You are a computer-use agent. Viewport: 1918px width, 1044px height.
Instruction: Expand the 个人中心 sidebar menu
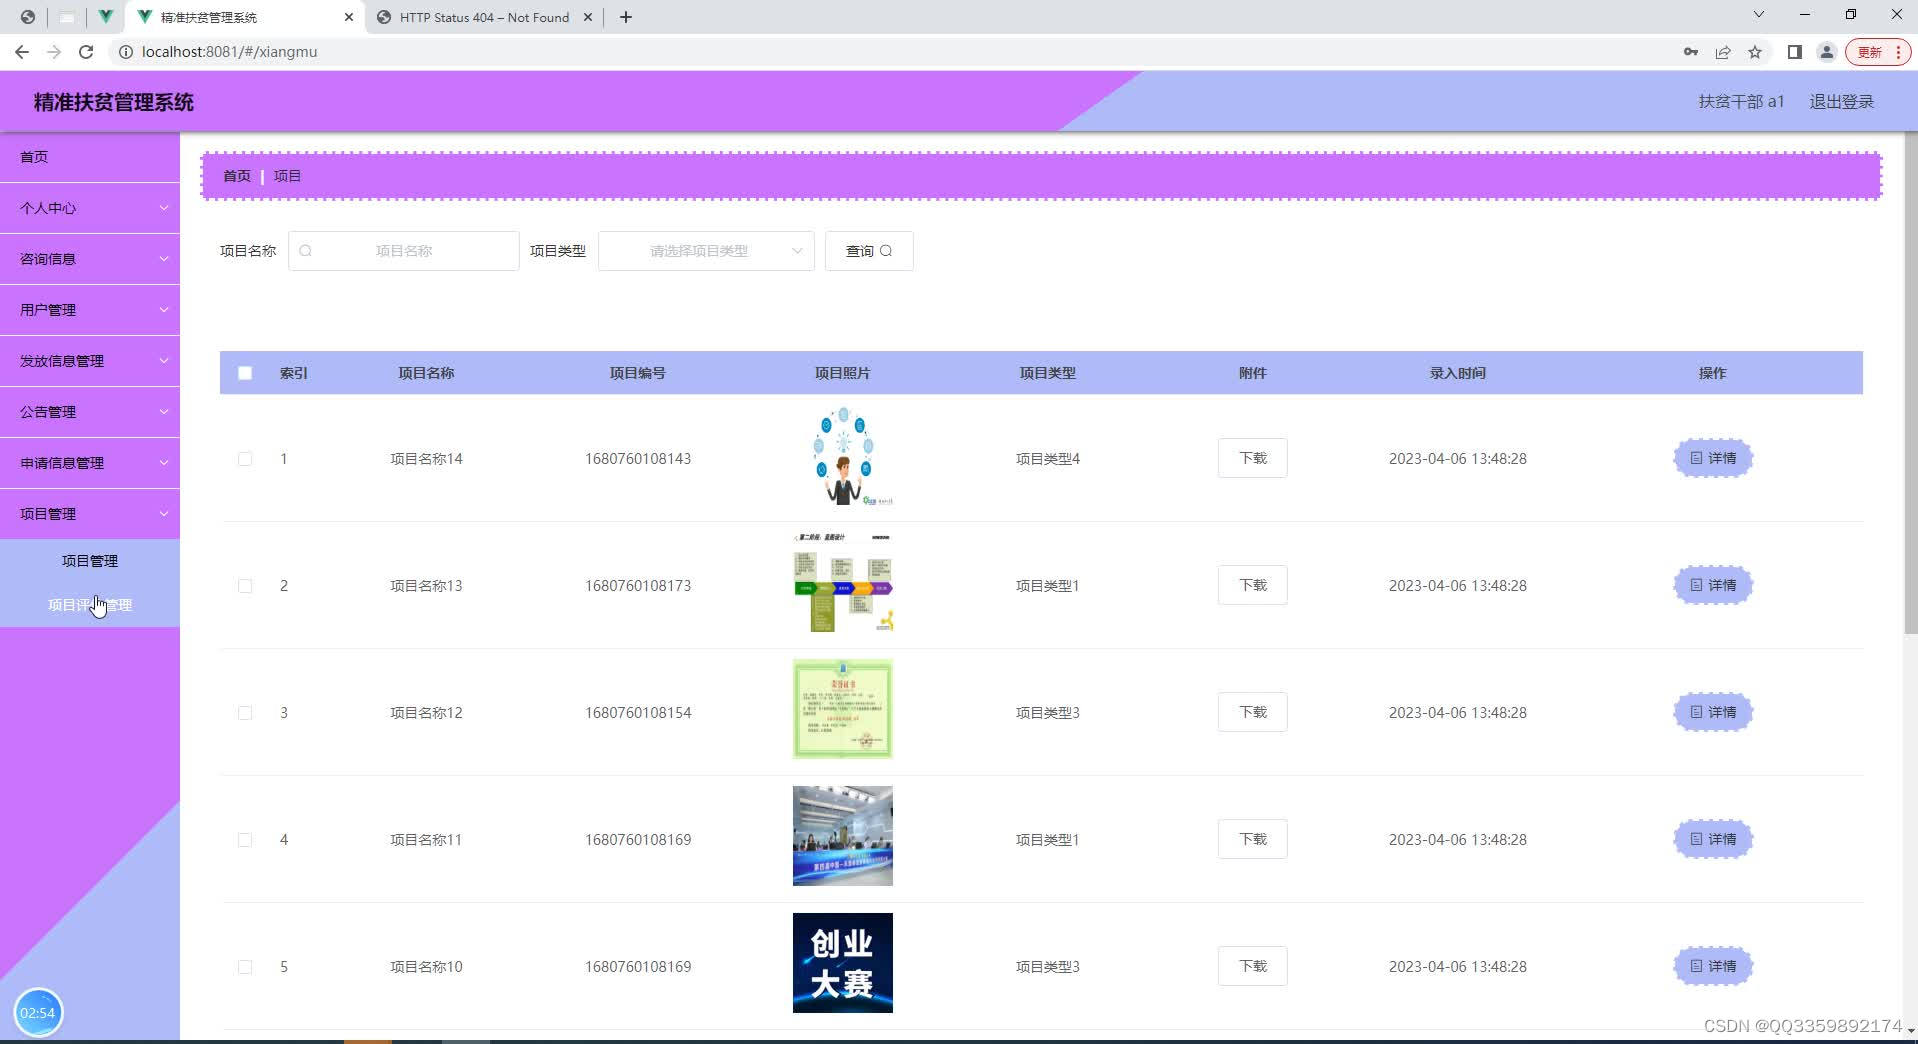pyautogui.click(x=90, y=208)
